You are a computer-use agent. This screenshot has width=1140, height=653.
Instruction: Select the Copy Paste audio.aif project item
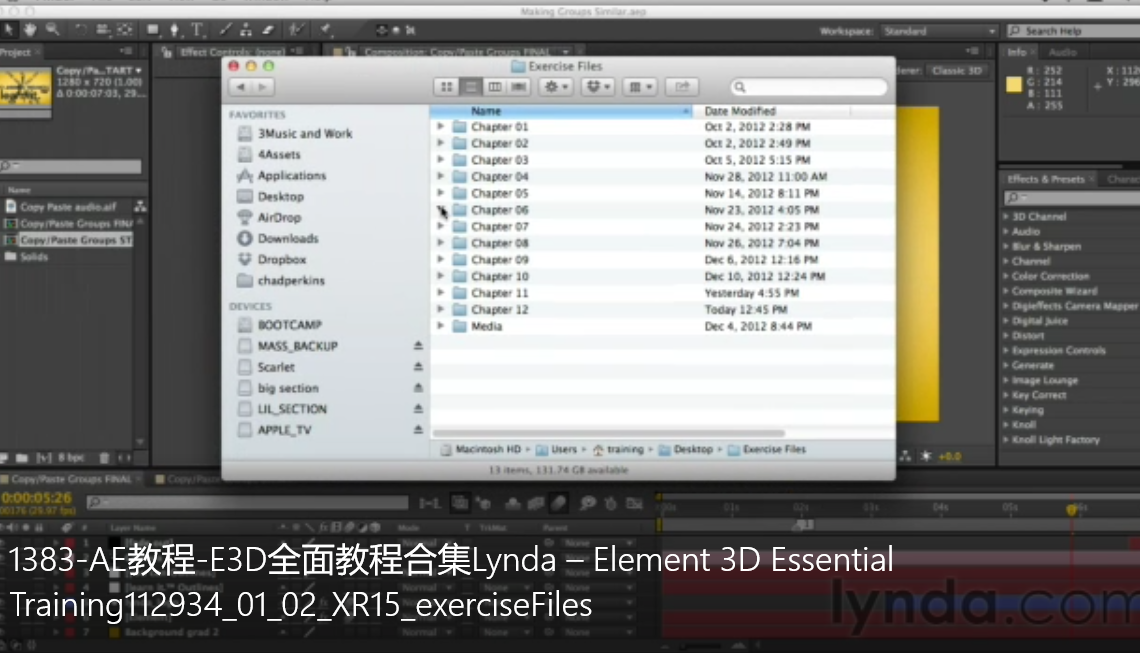click(68, 207)
